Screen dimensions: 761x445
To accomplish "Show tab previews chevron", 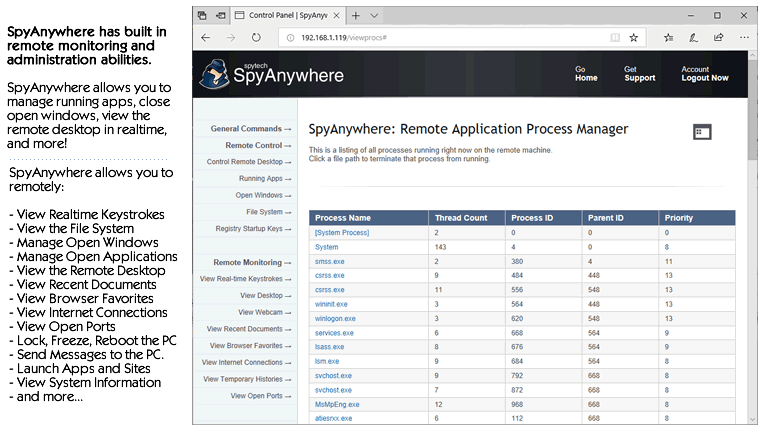I will pos(374,16).
